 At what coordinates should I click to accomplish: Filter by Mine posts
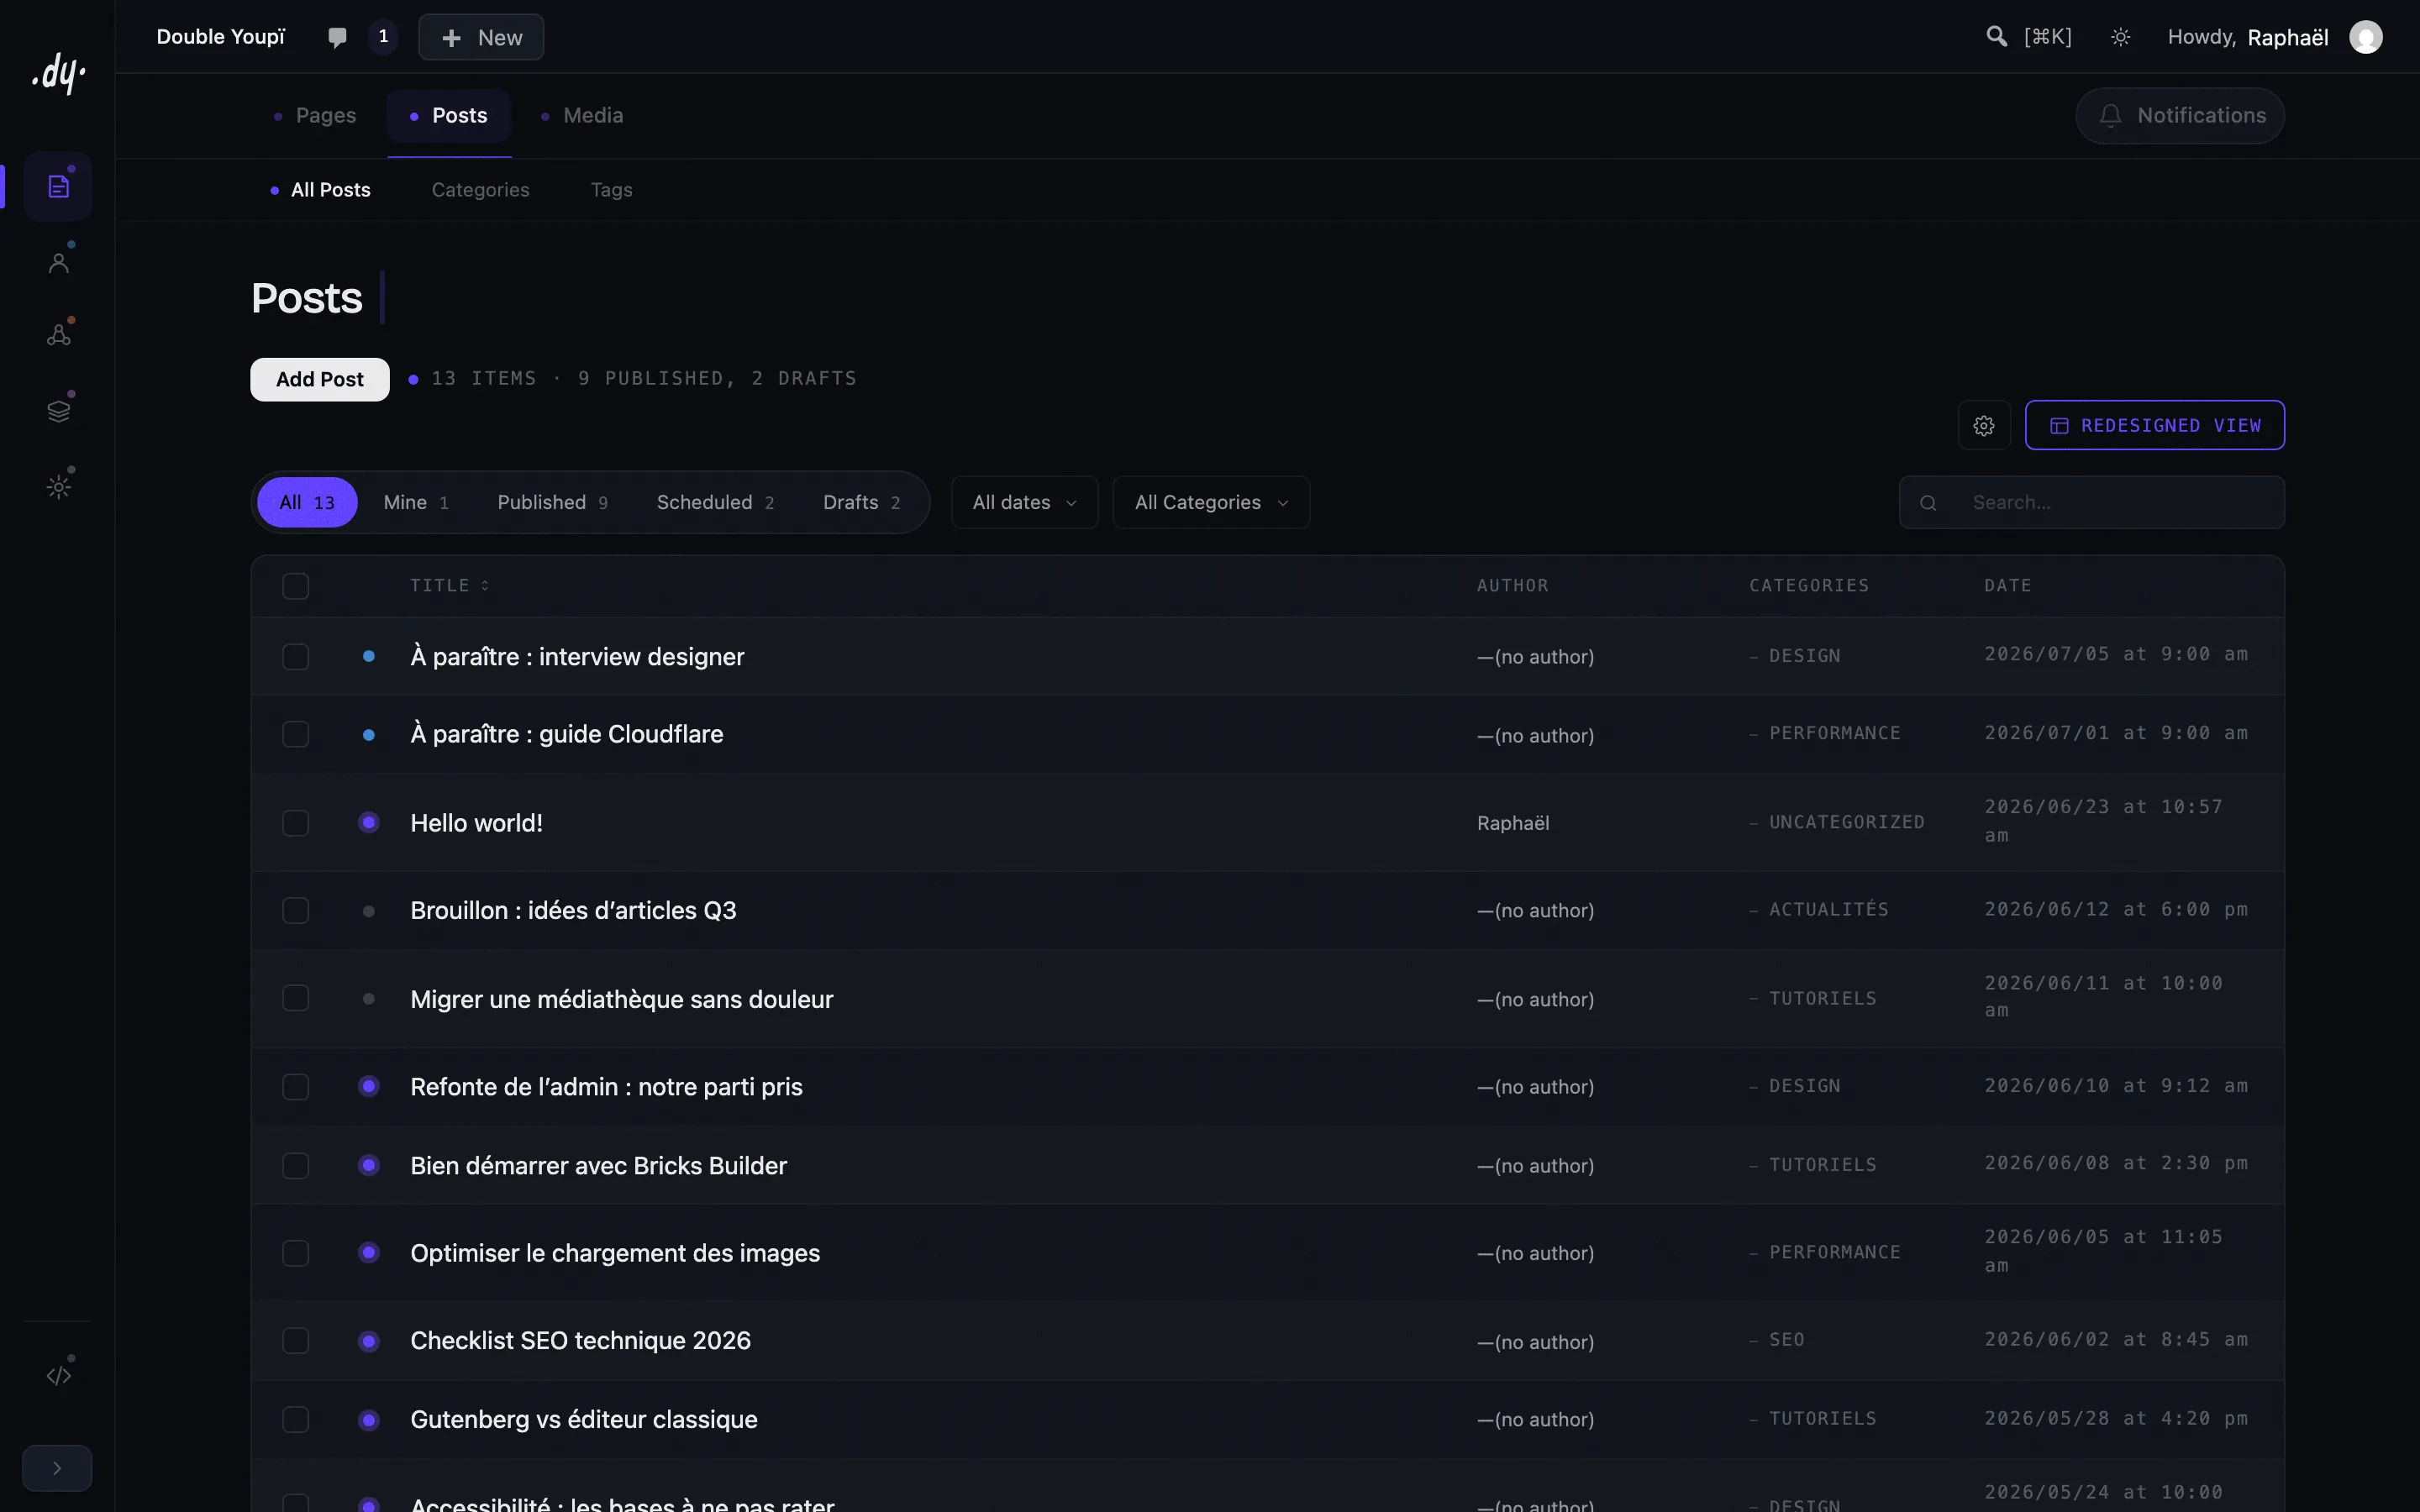pyautogui.click(x=416, y=502)
